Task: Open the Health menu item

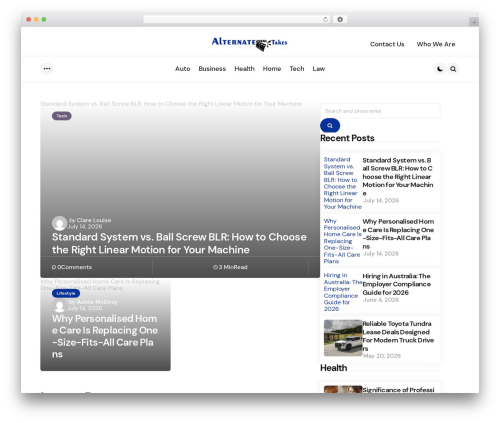Action: click(x=244, y=69)
